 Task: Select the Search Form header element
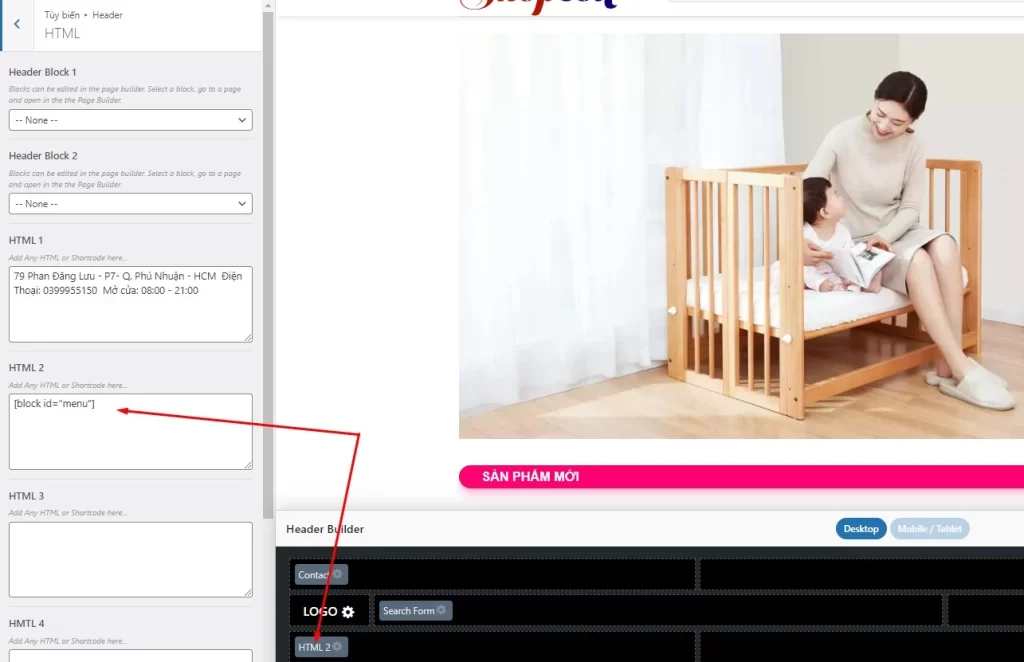(x=409, y=611)
